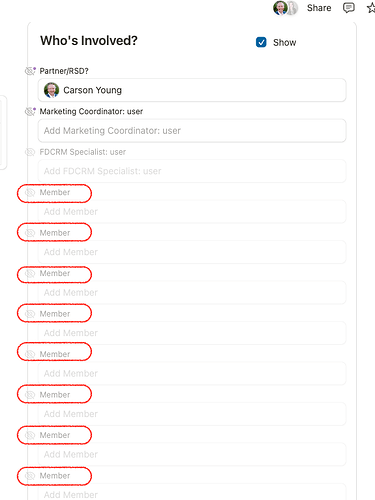
Task: Click the Add Marketing Coordinator: user field
Action: [x=192, y=131]
